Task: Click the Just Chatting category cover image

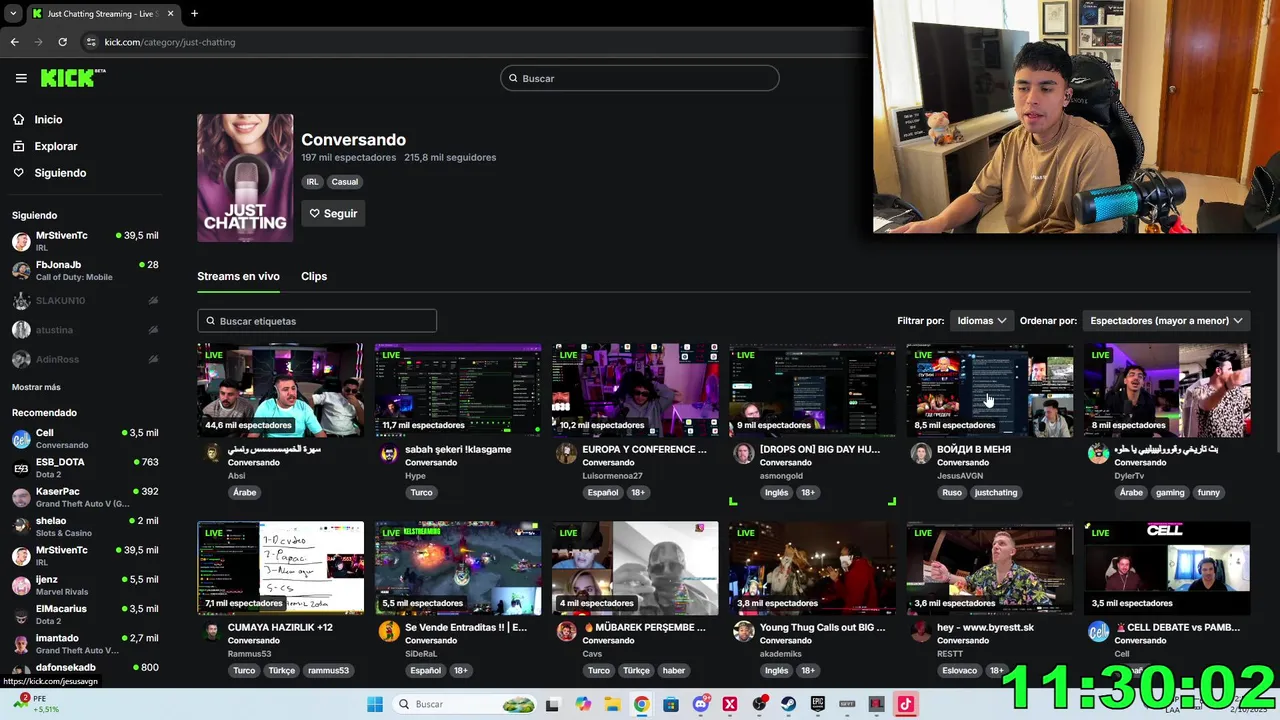Action: [245, 178]
